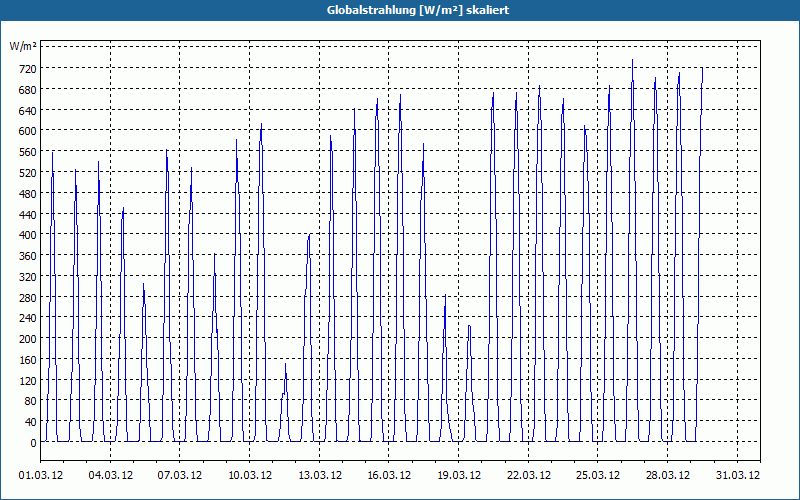Click the 0 y-axis label
The height and width of the screenshot is (500, 800).
[x=33, y=443]
